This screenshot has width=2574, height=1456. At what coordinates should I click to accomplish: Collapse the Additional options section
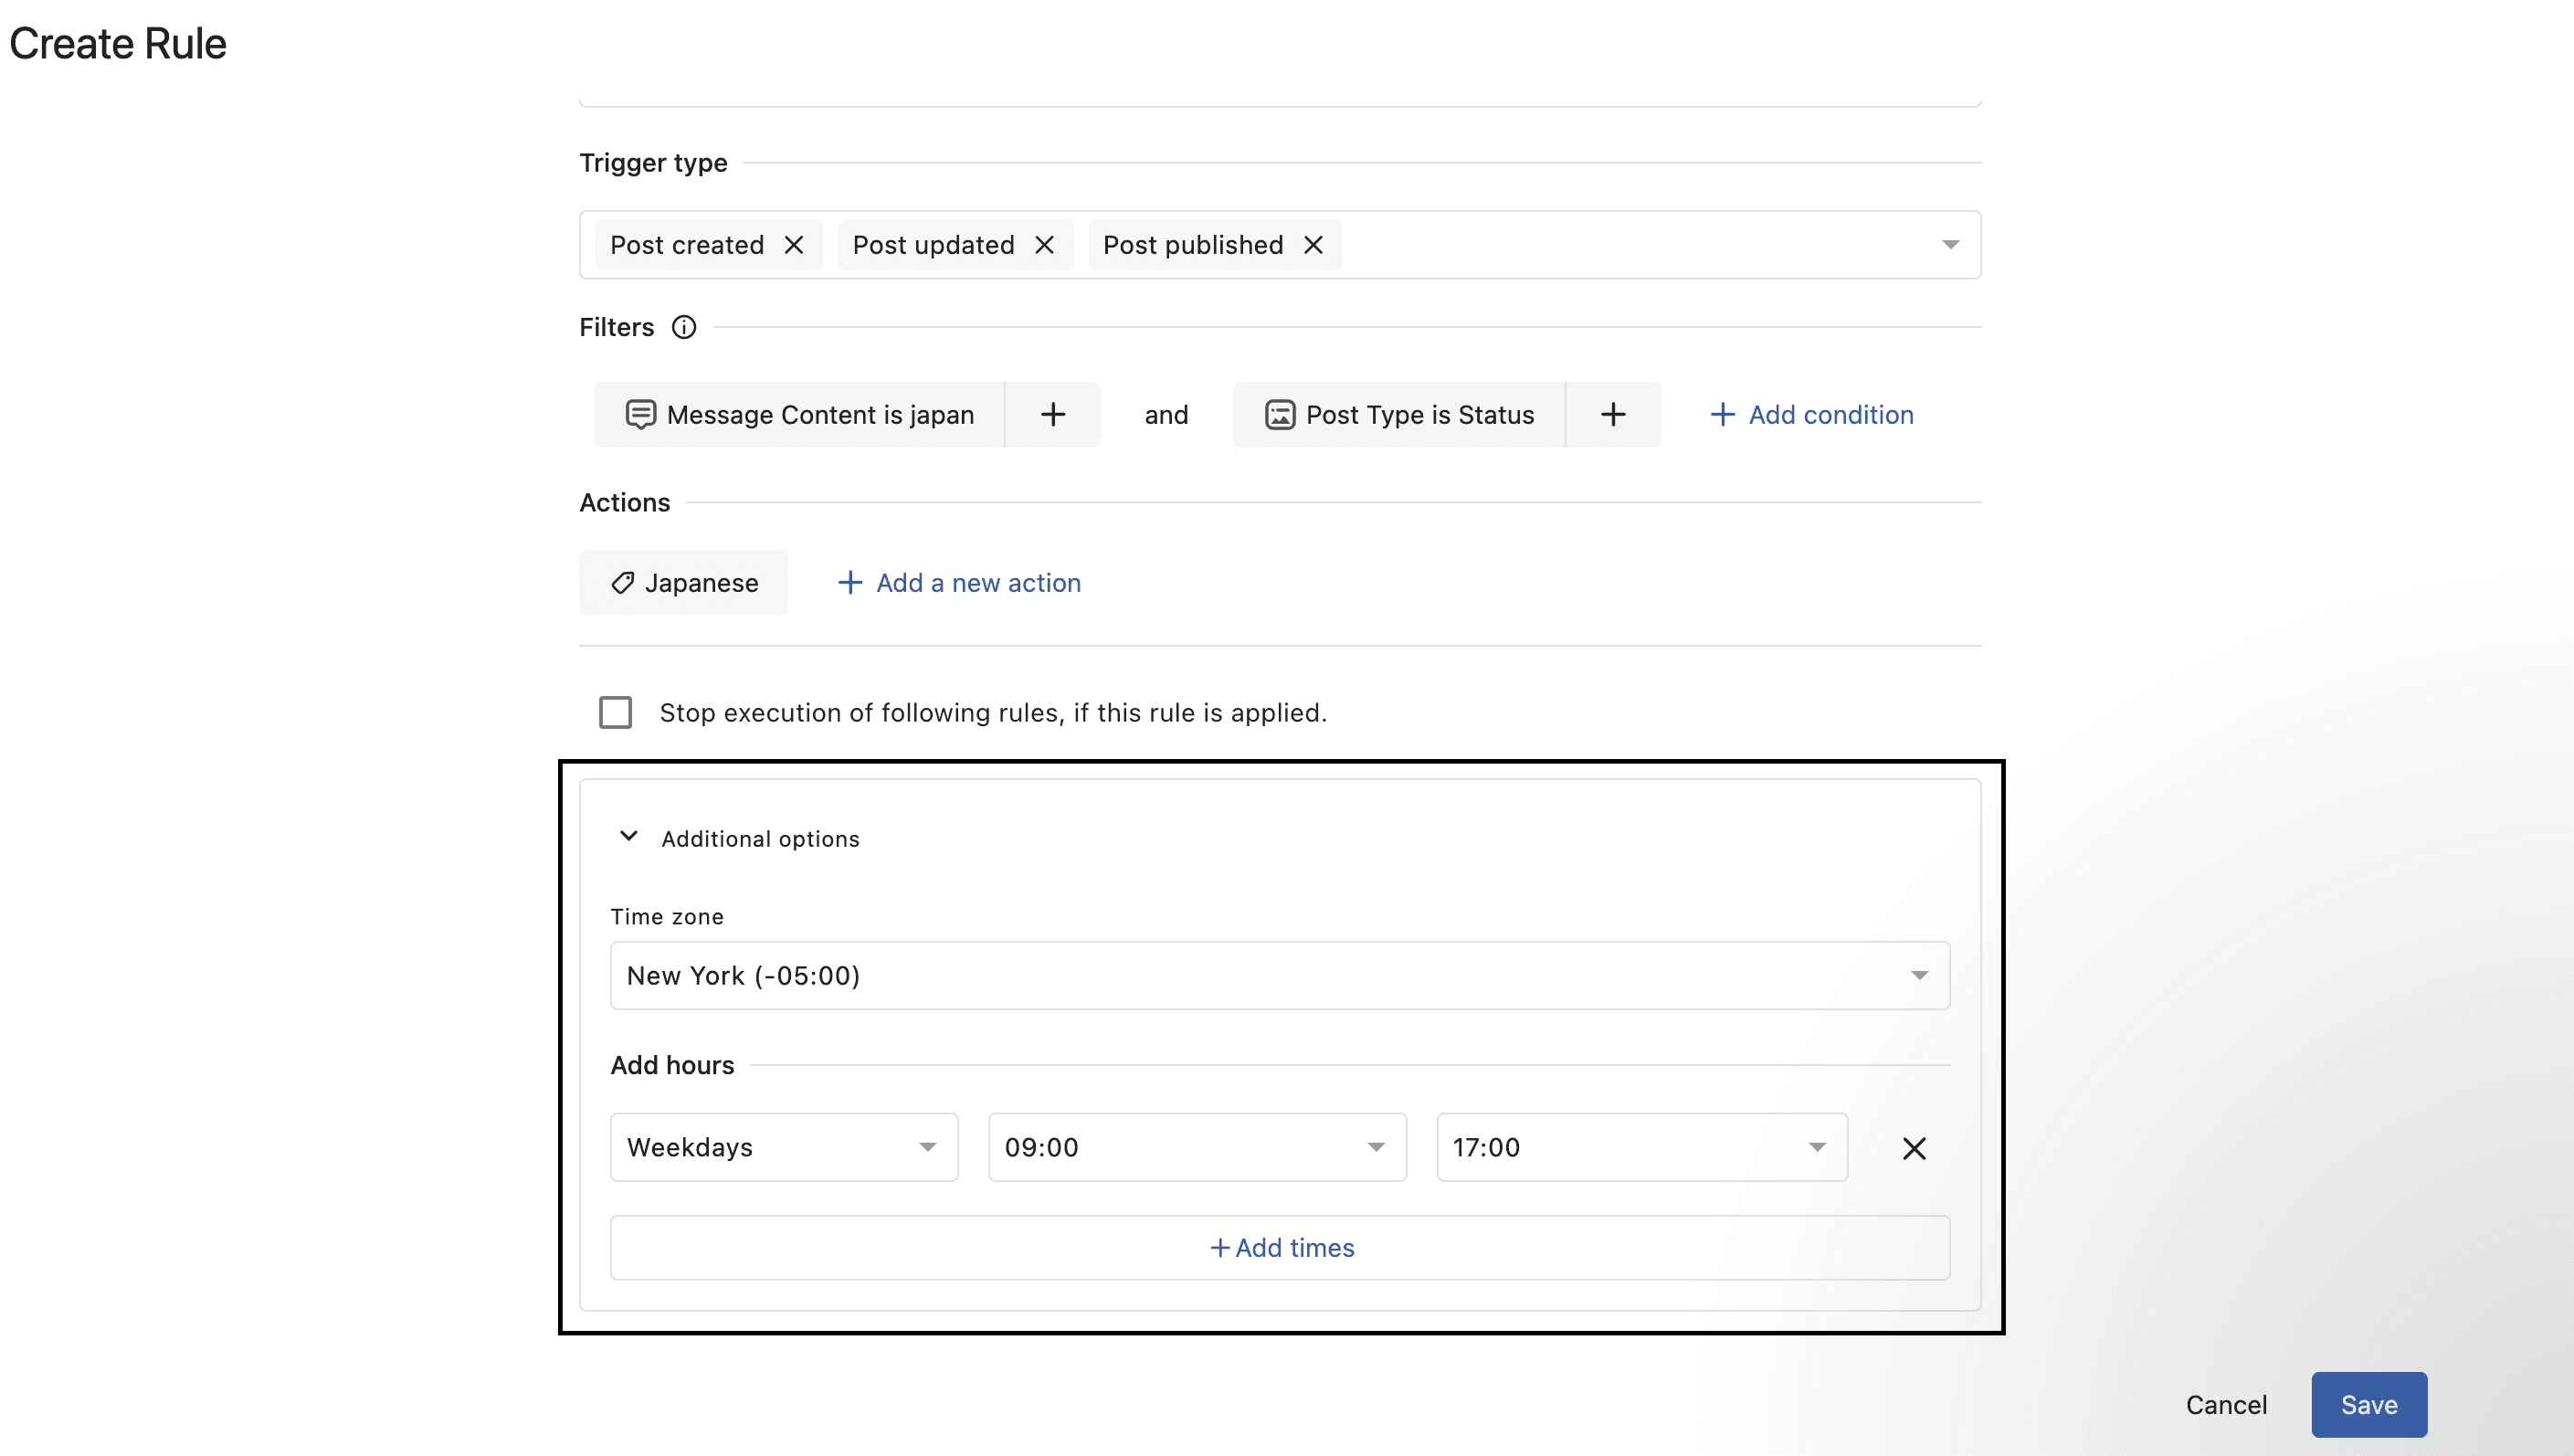pyautogui.click(x=629, y=837)
